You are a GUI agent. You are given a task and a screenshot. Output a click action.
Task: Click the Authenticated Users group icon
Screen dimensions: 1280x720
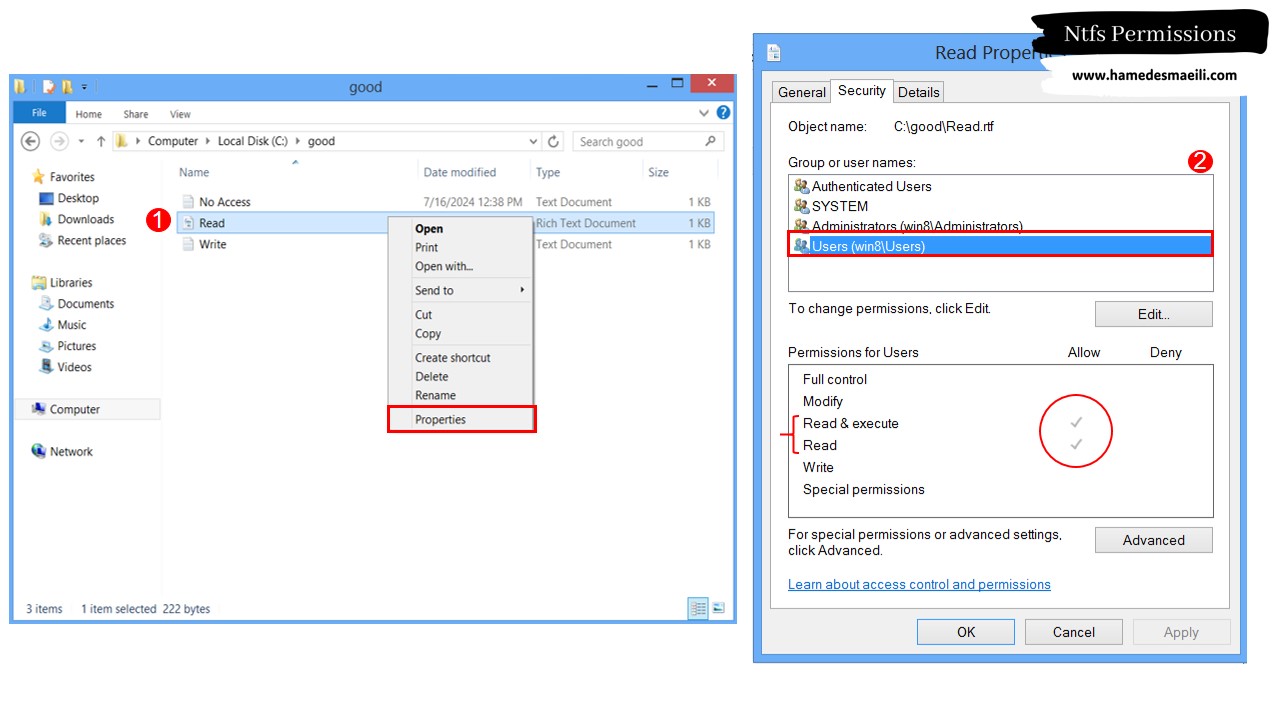(x=801, y=186)
